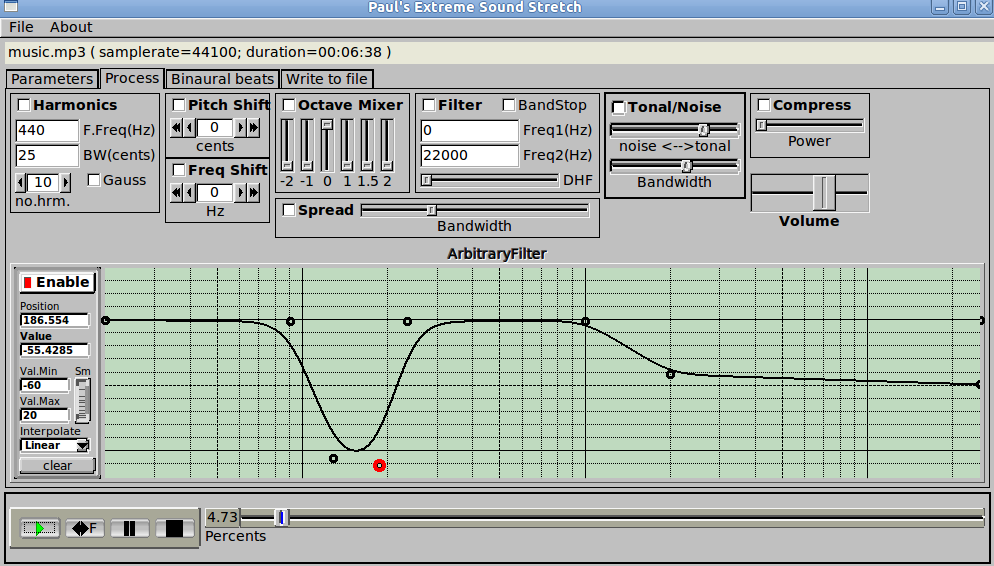This screenshot has width=994, height=566.
Task: Switch to the Binaural beats tab
Action: [222, 78]
